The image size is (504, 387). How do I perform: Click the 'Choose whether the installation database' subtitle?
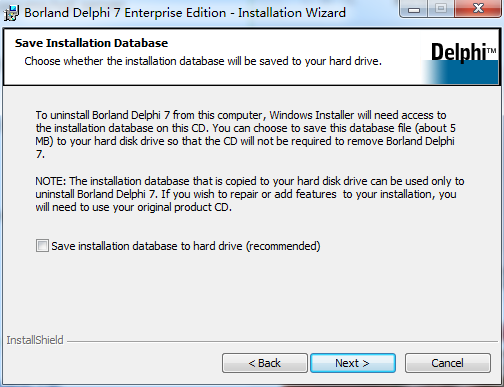point(203,61)
